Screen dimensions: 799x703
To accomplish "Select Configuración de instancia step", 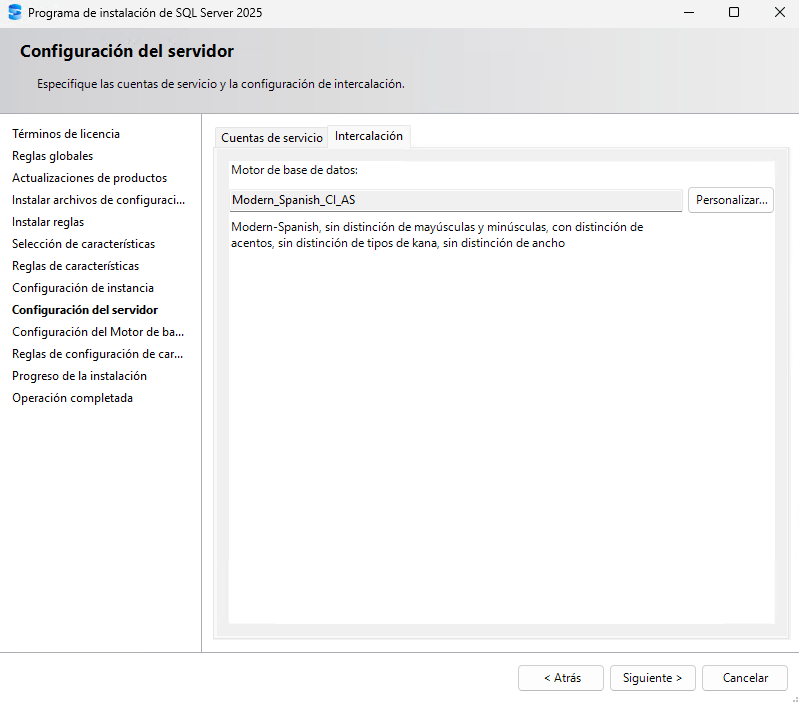I will pyautogui.click(x=83, y=288).
